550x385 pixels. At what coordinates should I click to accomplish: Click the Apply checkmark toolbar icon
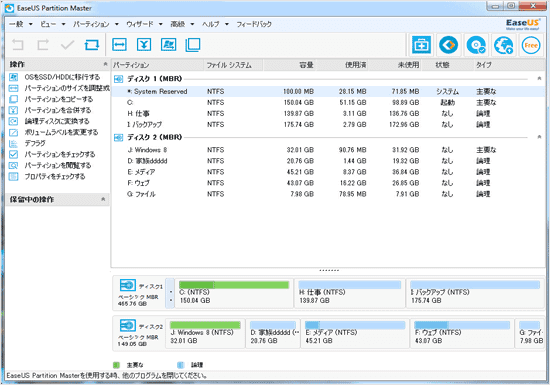point(67,45)
